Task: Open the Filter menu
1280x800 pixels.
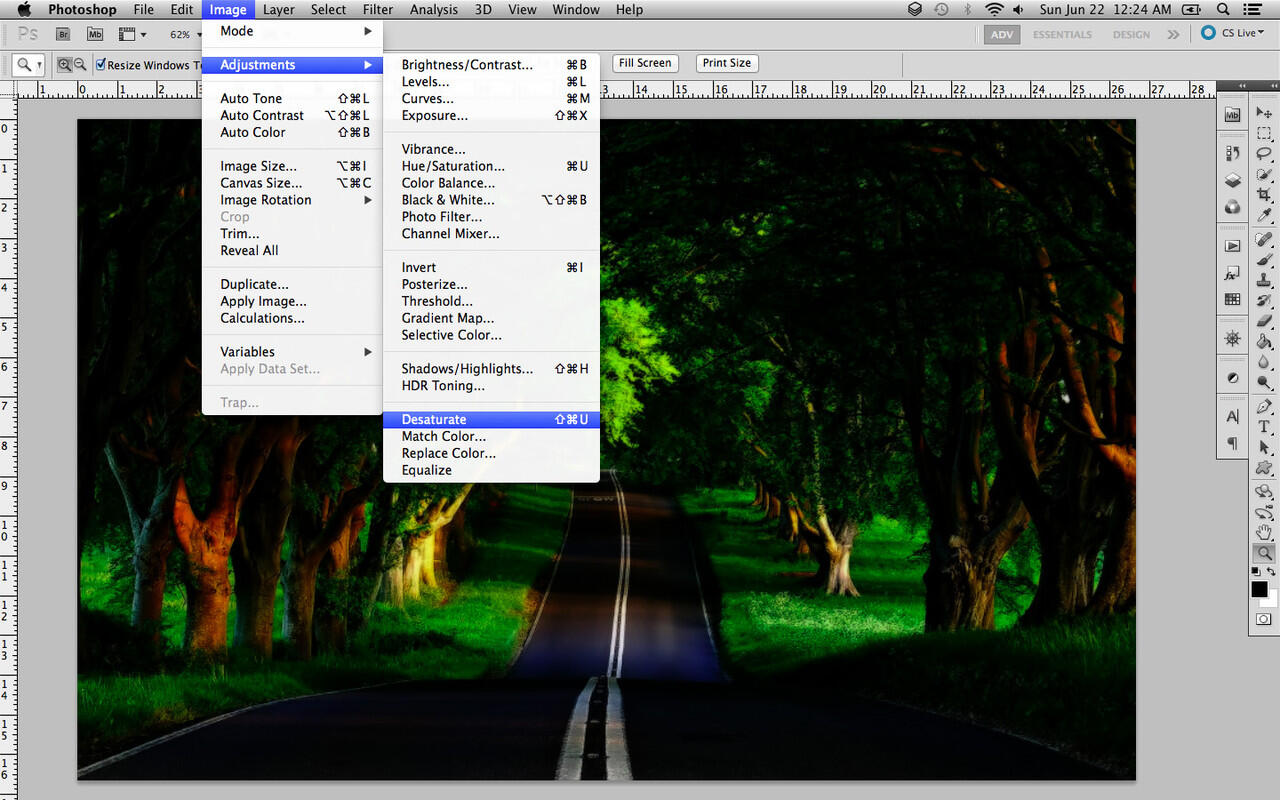Action: (378, 10)
